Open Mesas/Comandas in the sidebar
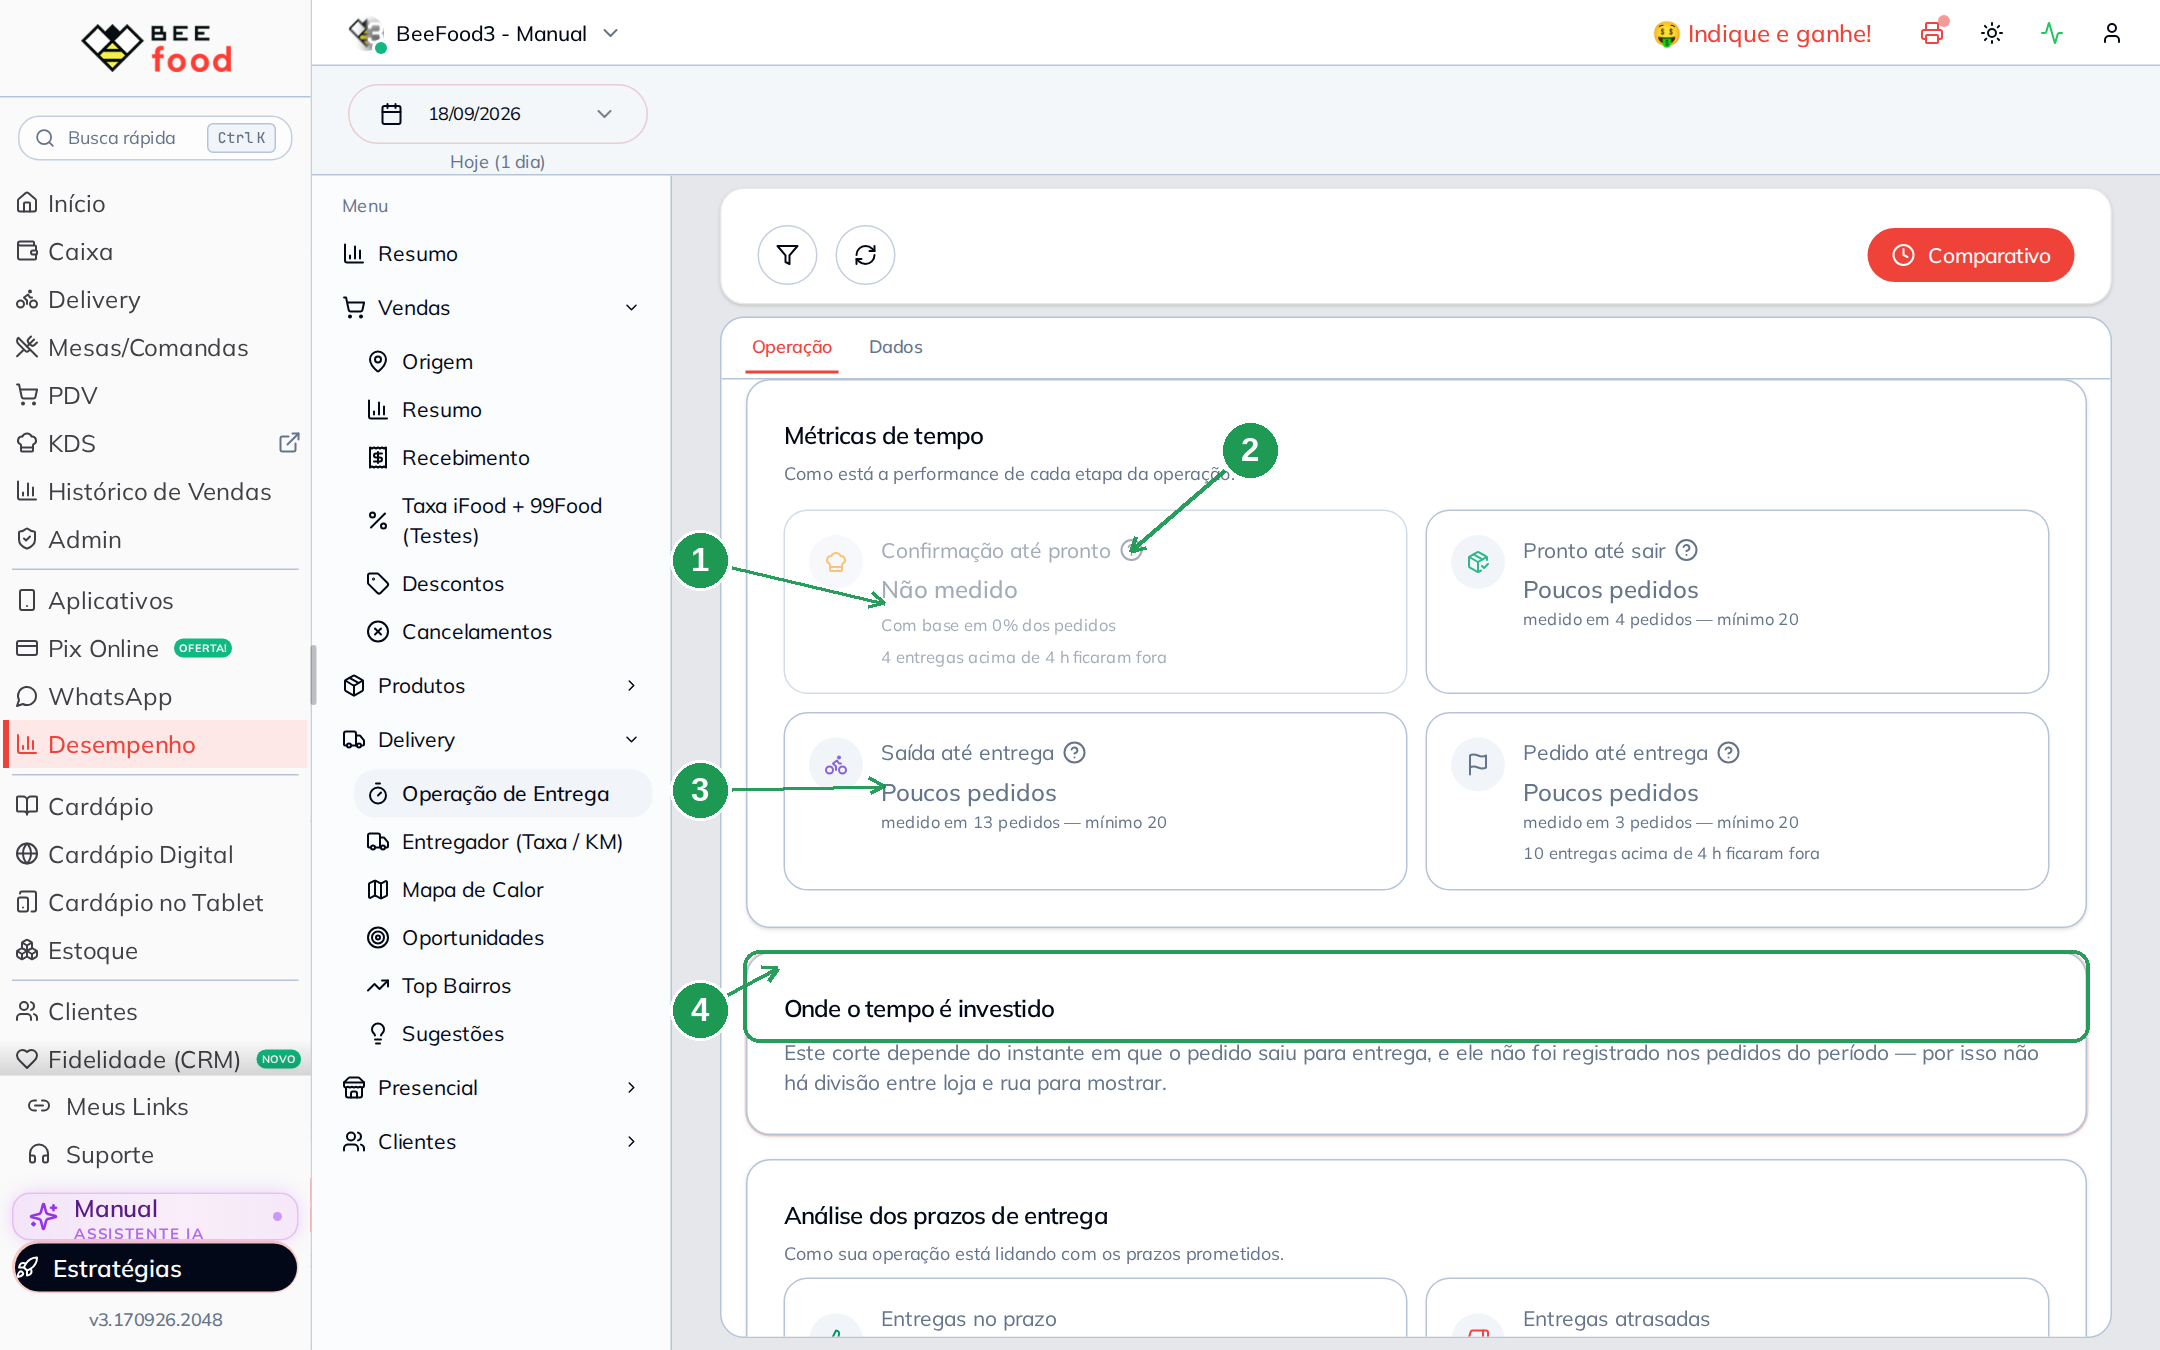This screenshot has height=1350, width=2160. click(x=155, y=347)
